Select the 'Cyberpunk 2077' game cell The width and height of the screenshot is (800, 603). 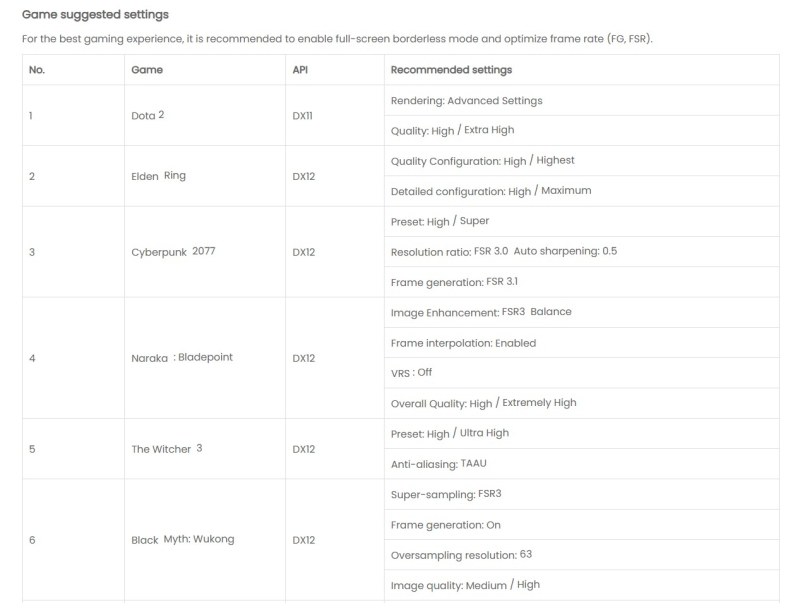coord(205,252)
